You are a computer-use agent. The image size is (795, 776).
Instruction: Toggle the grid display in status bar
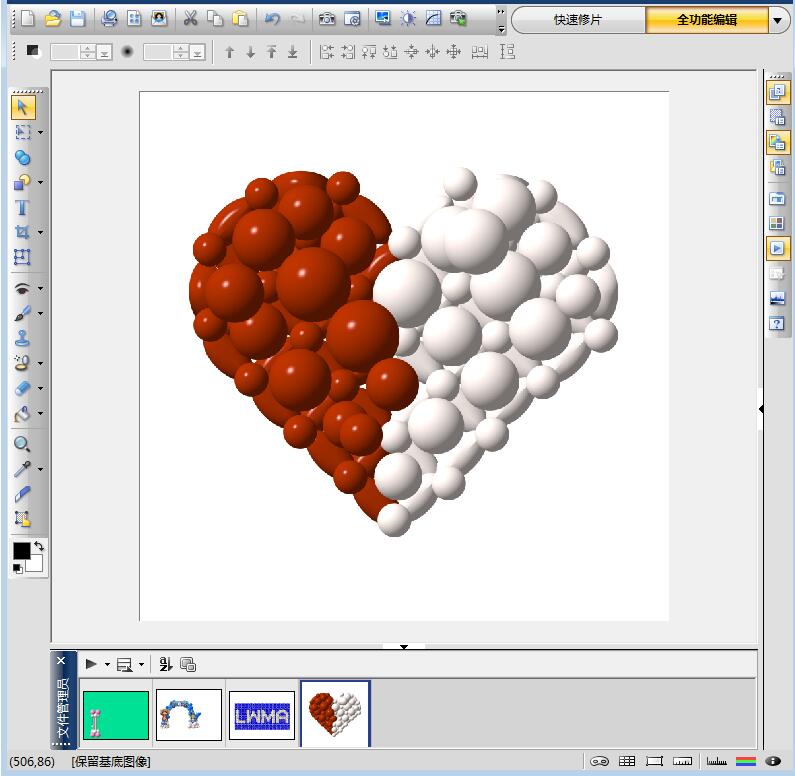coord(627,761)
